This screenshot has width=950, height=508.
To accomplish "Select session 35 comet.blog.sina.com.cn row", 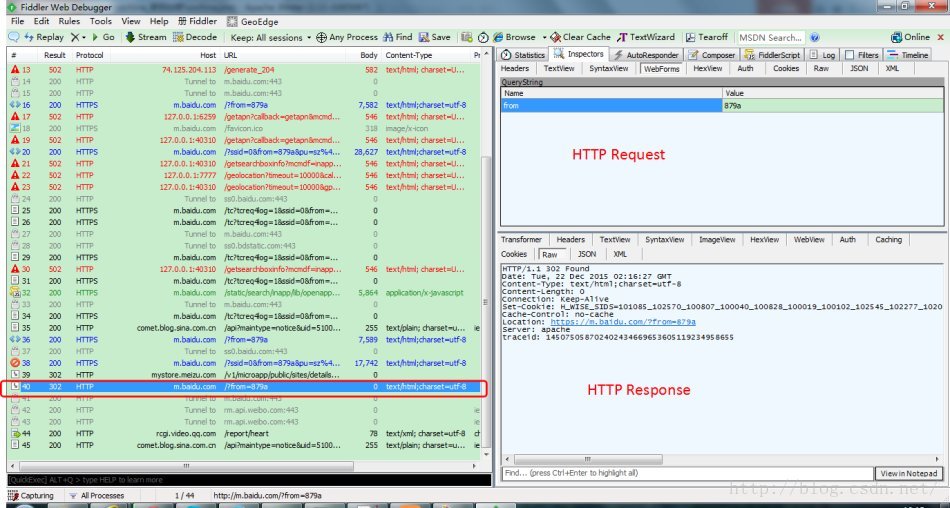I will point(245,328).
